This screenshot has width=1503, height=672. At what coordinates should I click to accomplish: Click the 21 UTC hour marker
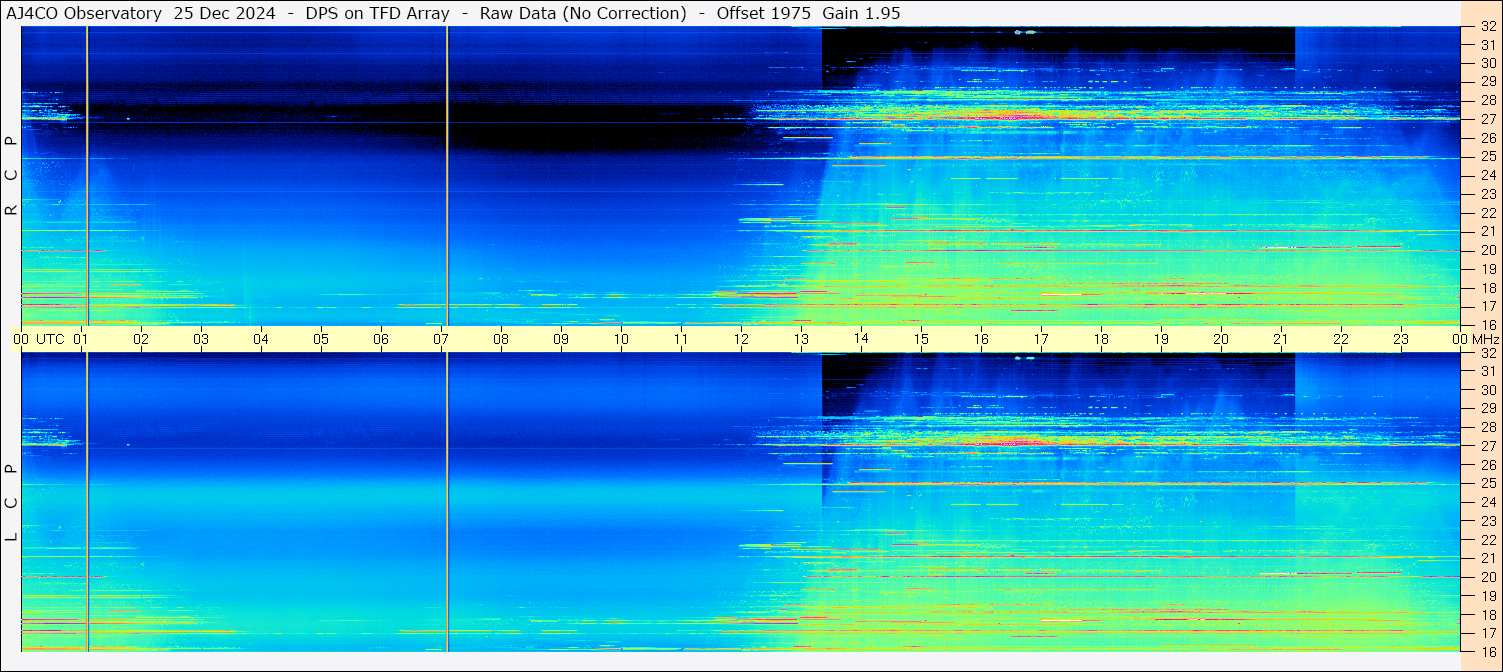click(x=1281, y=339)
